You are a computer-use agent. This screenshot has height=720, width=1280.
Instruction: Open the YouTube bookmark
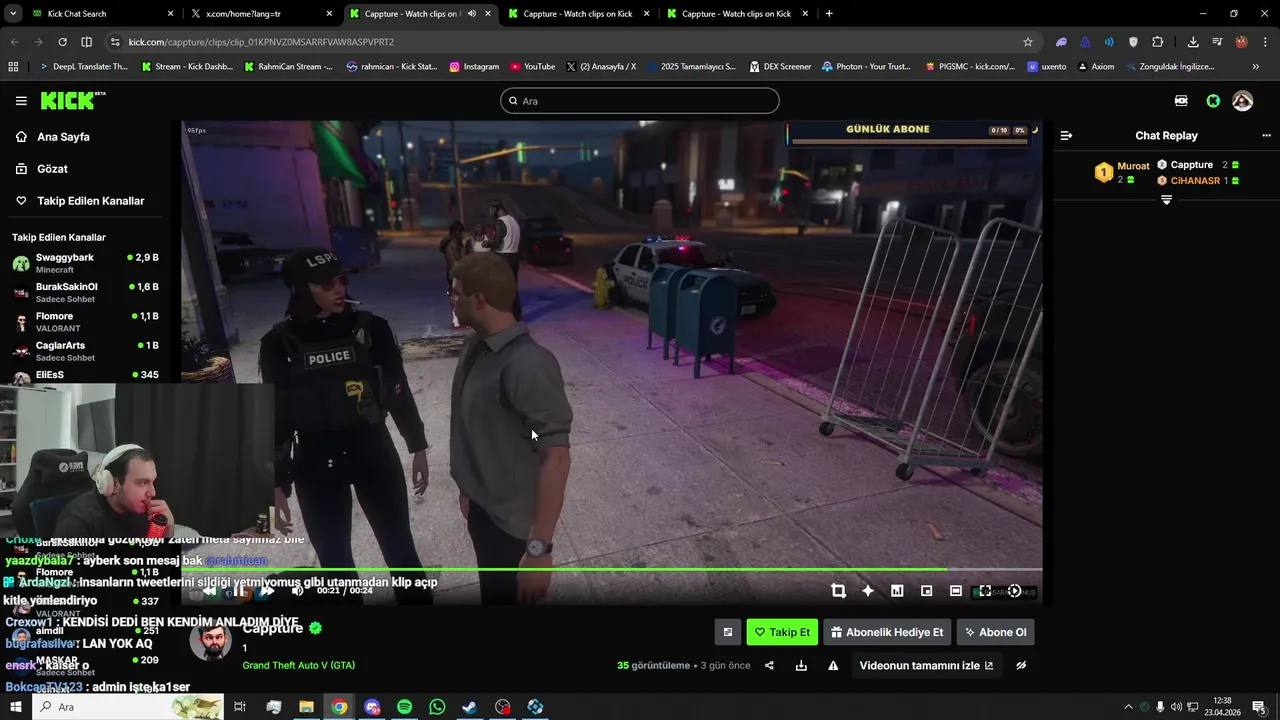pyautogui.click(x=532, y=67)
